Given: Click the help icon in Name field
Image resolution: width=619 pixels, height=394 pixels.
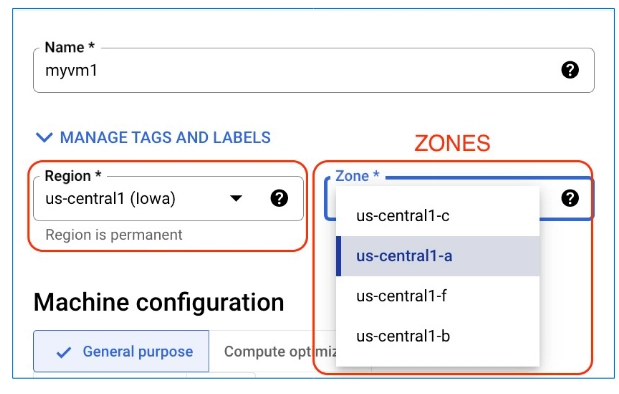Looking at the screenshot, I should click(570, 70).
